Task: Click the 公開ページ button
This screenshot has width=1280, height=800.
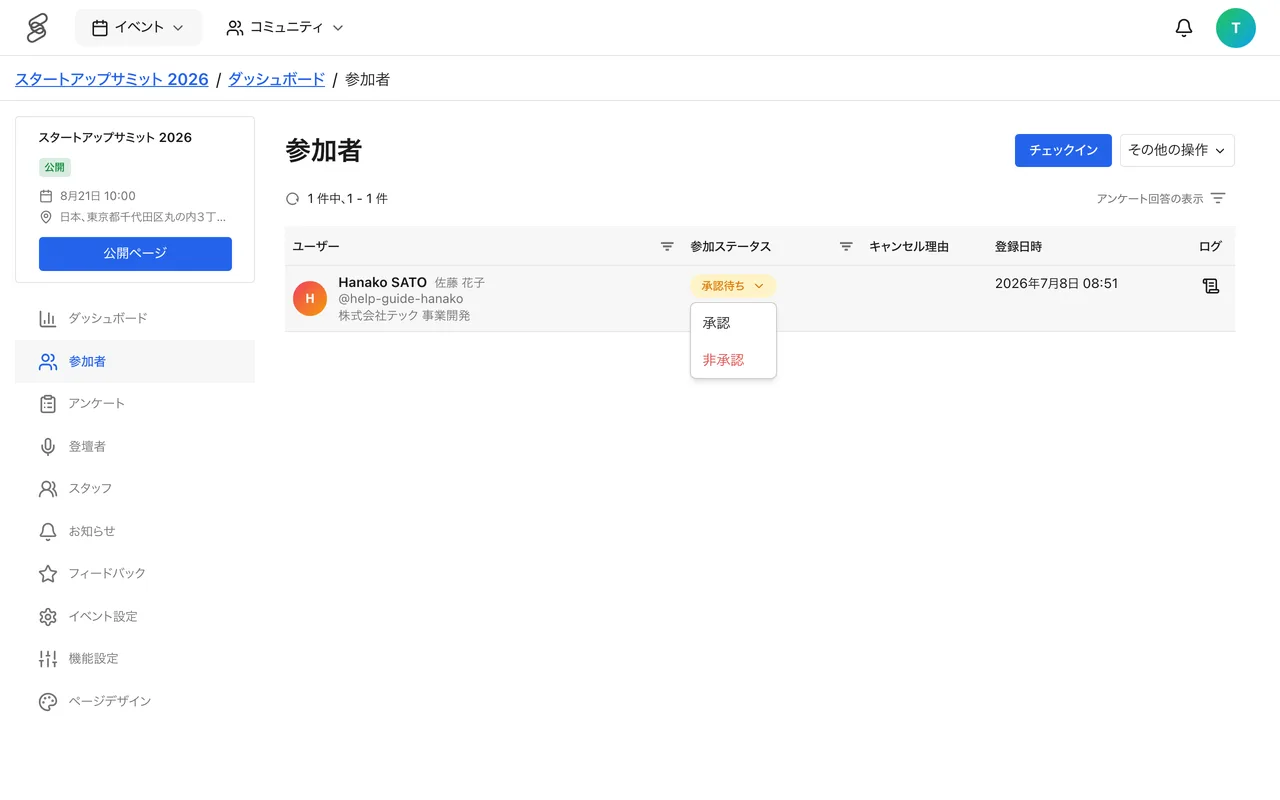Action: point(135,254)
